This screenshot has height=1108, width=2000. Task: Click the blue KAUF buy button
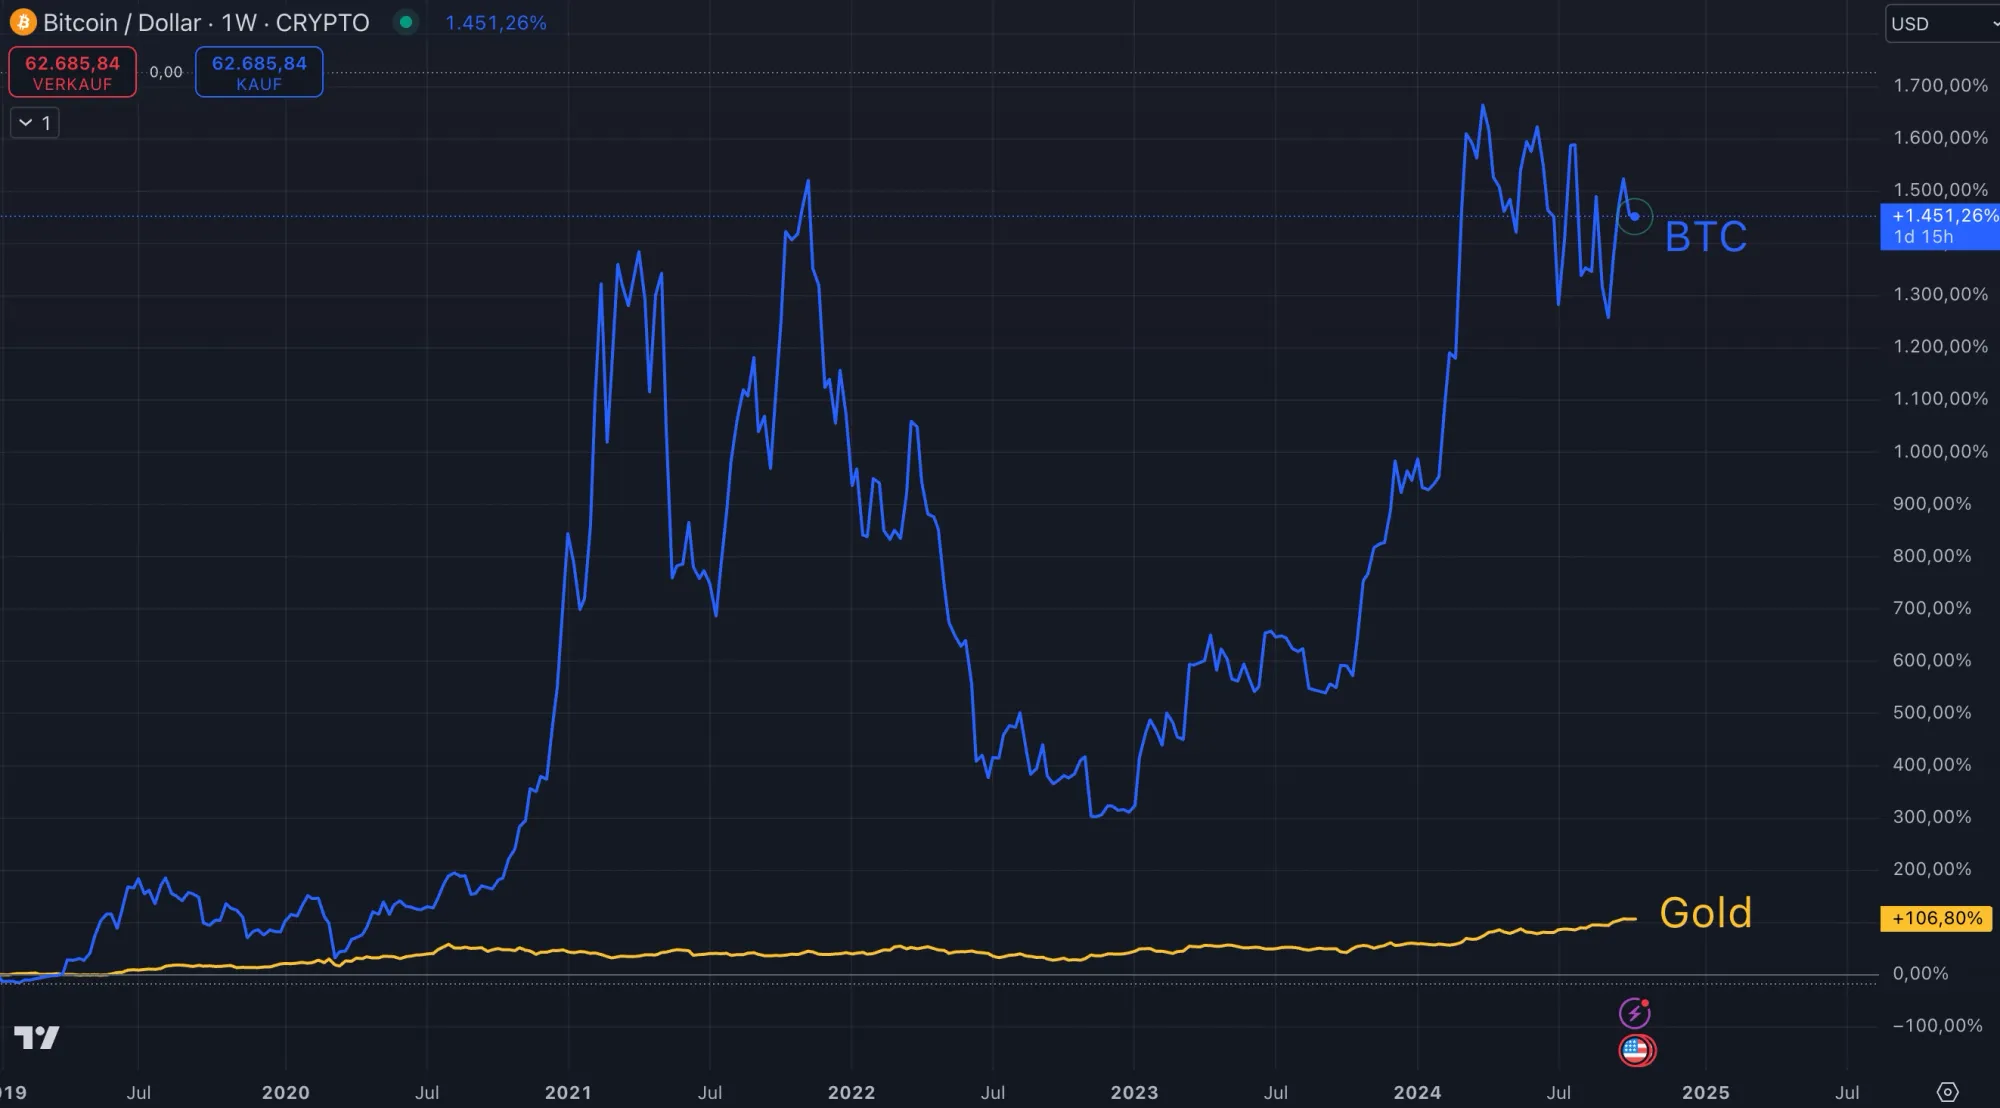point(259,72)
